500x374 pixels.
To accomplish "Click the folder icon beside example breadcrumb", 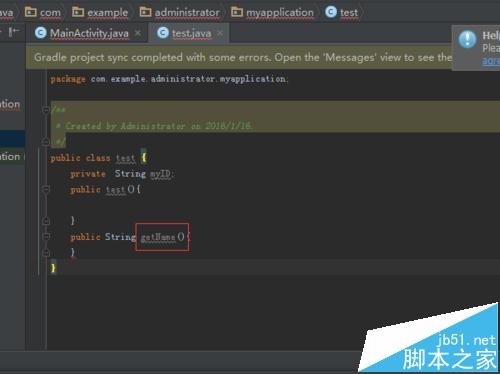I will tap(78, 12).
